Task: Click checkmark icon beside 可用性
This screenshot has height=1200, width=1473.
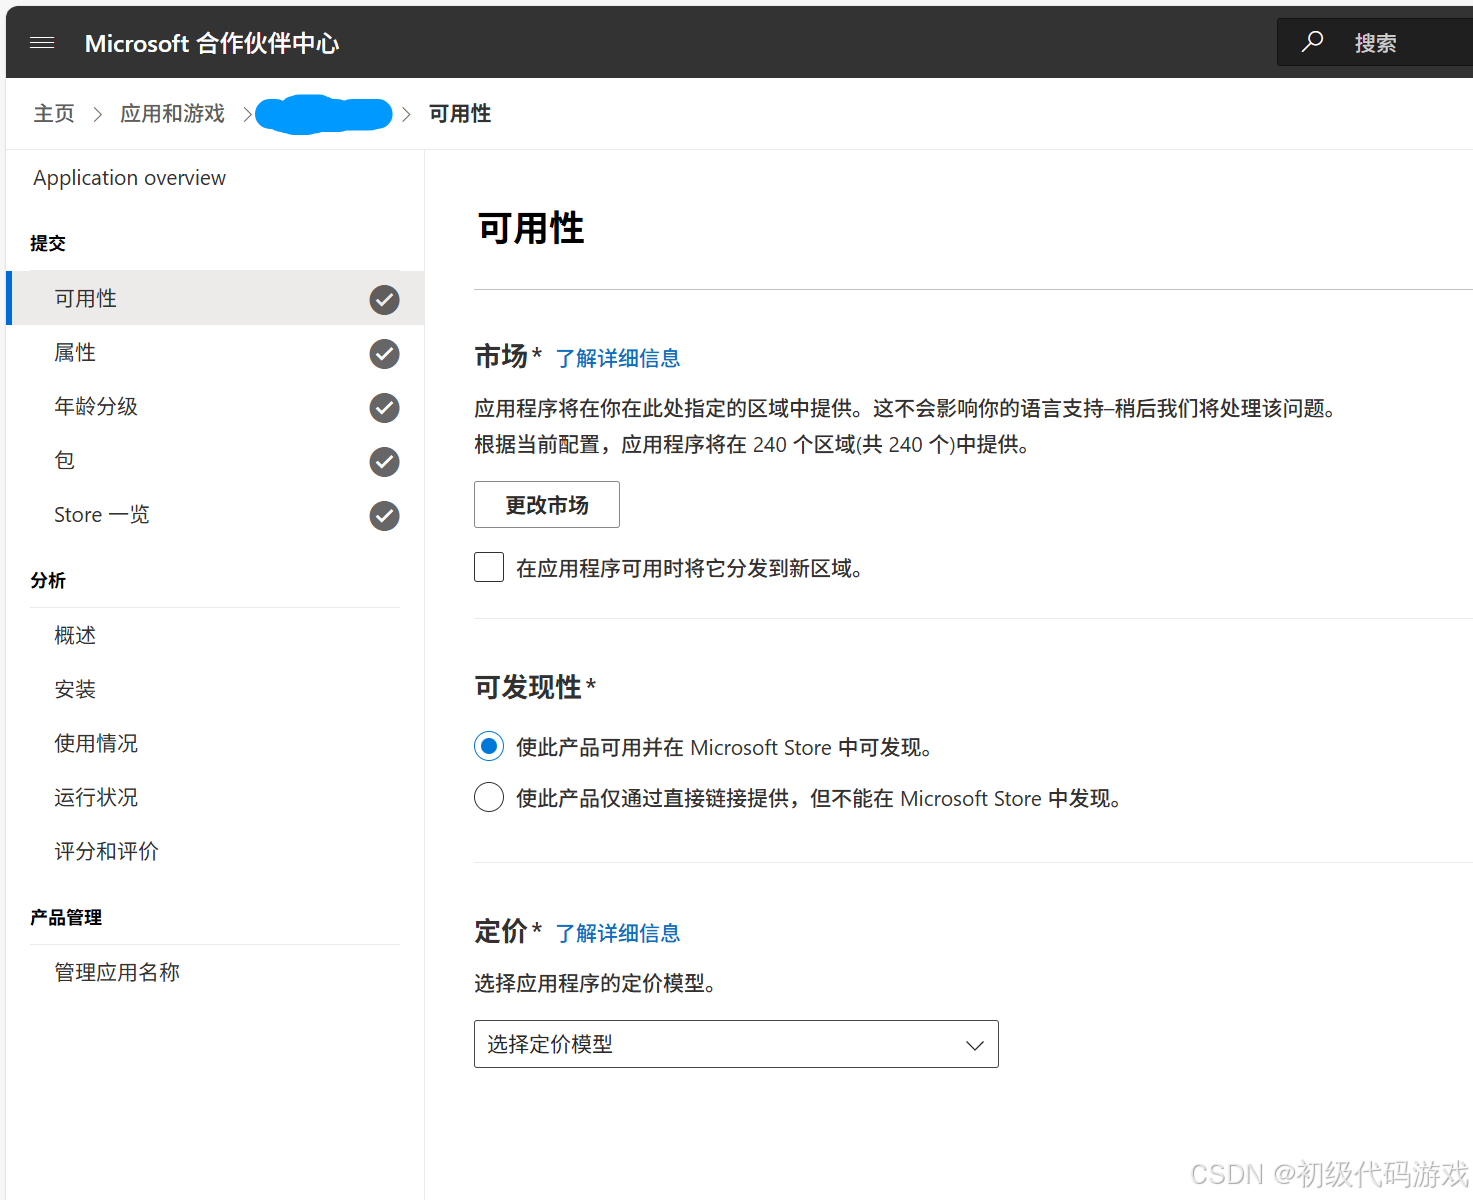Action: pyautogui.click(x=384, y=299)
